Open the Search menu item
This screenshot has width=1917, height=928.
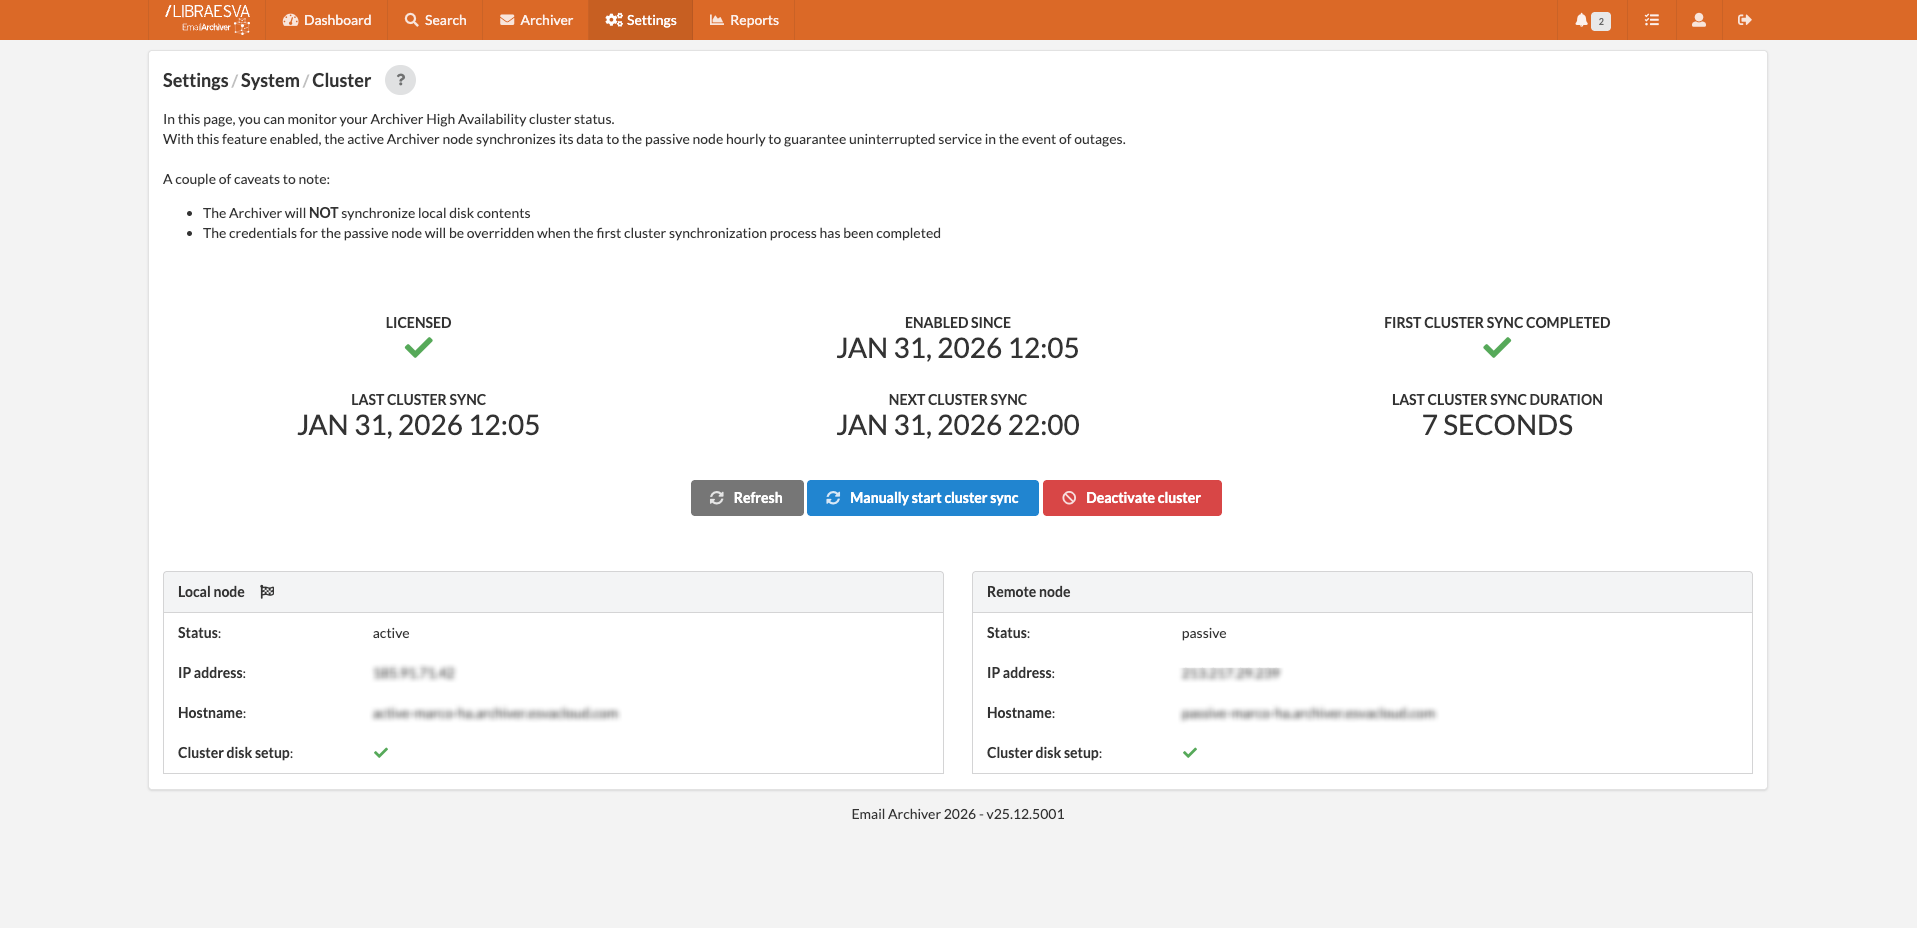tap(435, 20)
